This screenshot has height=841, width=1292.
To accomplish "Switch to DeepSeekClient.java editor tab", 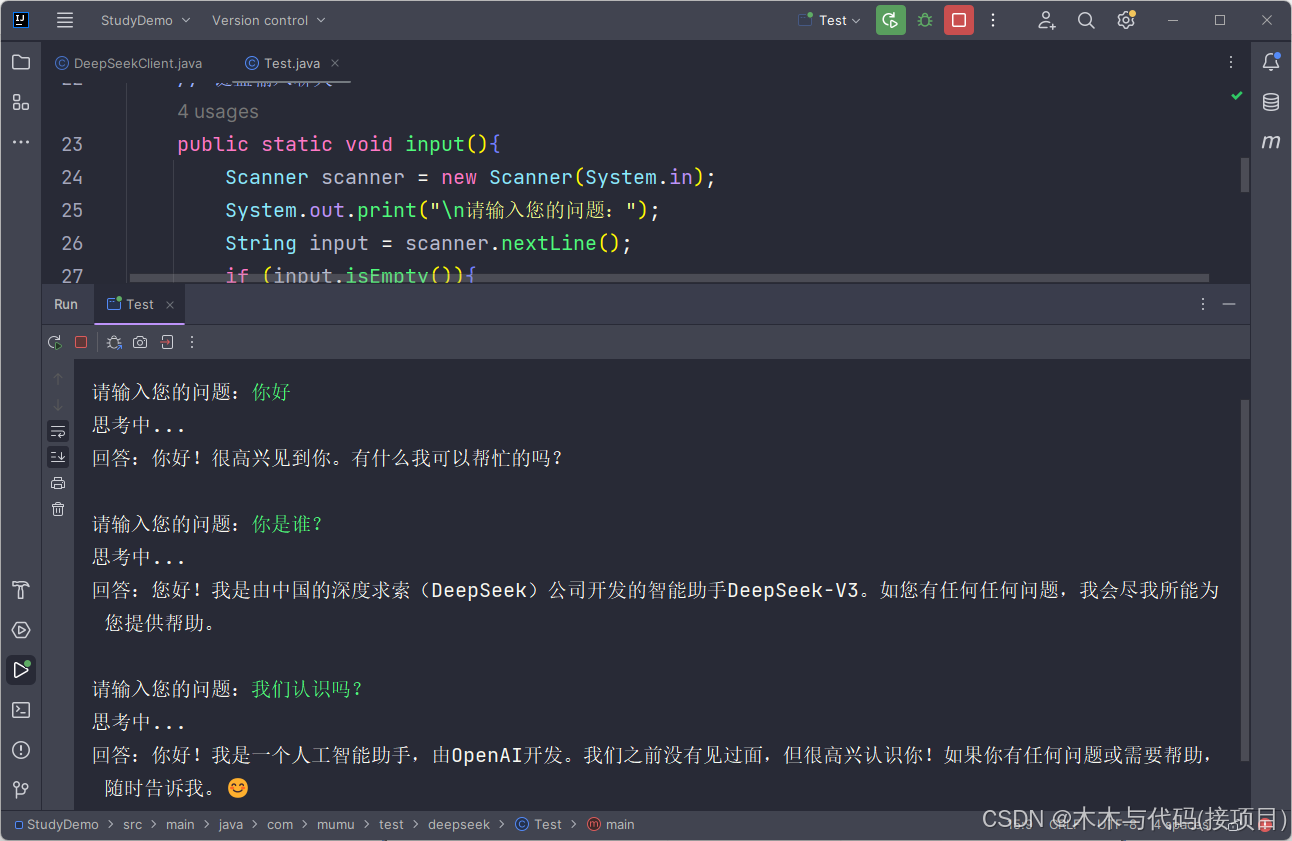I will [128, 63].
